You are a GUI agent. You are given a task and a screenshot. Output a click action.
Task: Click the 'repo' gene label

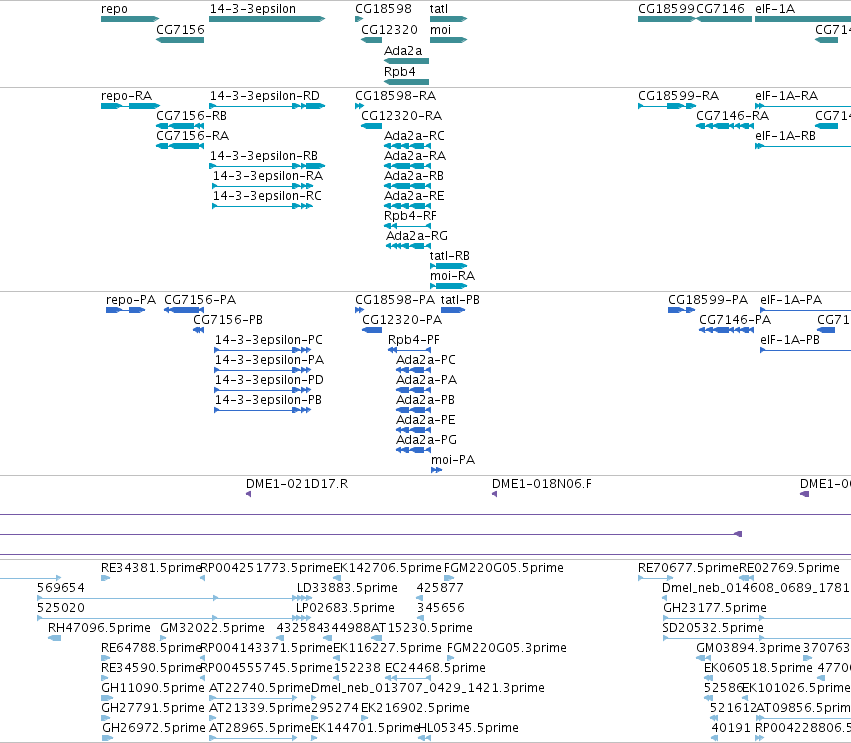click(115, 9)
